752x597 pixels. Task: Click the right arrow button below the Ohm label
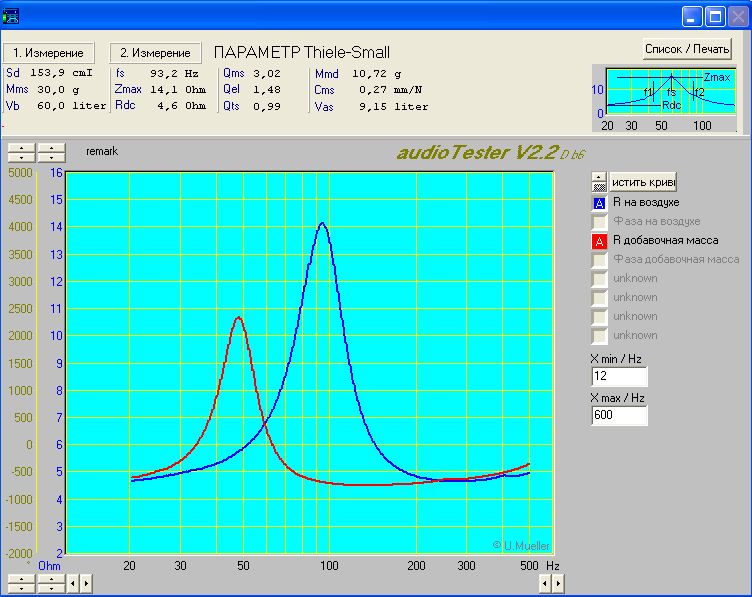point(86,583)
